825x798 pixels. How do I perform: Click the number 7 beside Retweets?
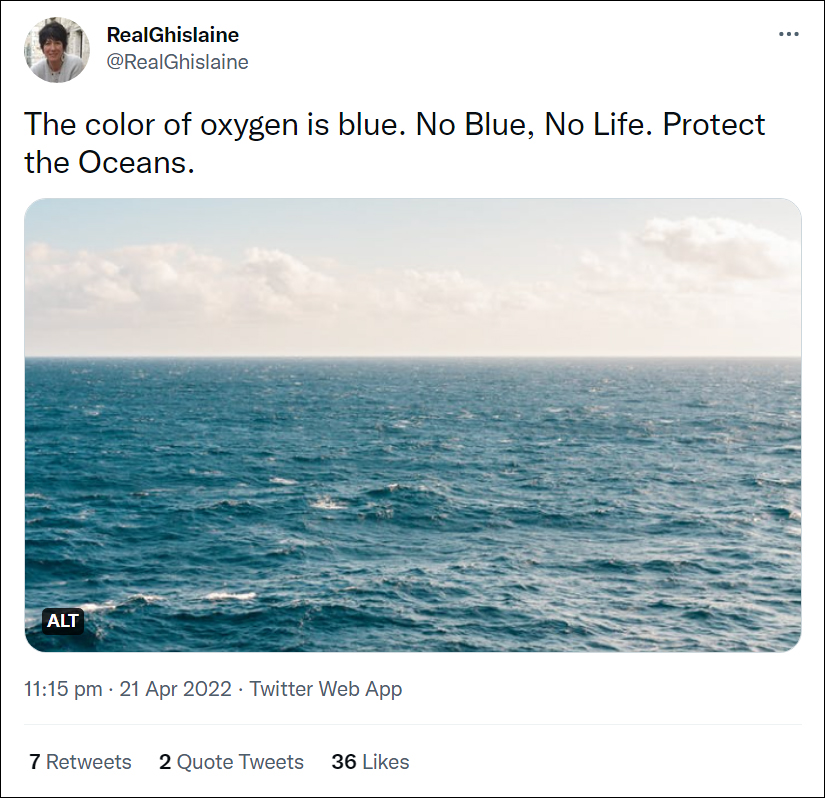(34, 762)
